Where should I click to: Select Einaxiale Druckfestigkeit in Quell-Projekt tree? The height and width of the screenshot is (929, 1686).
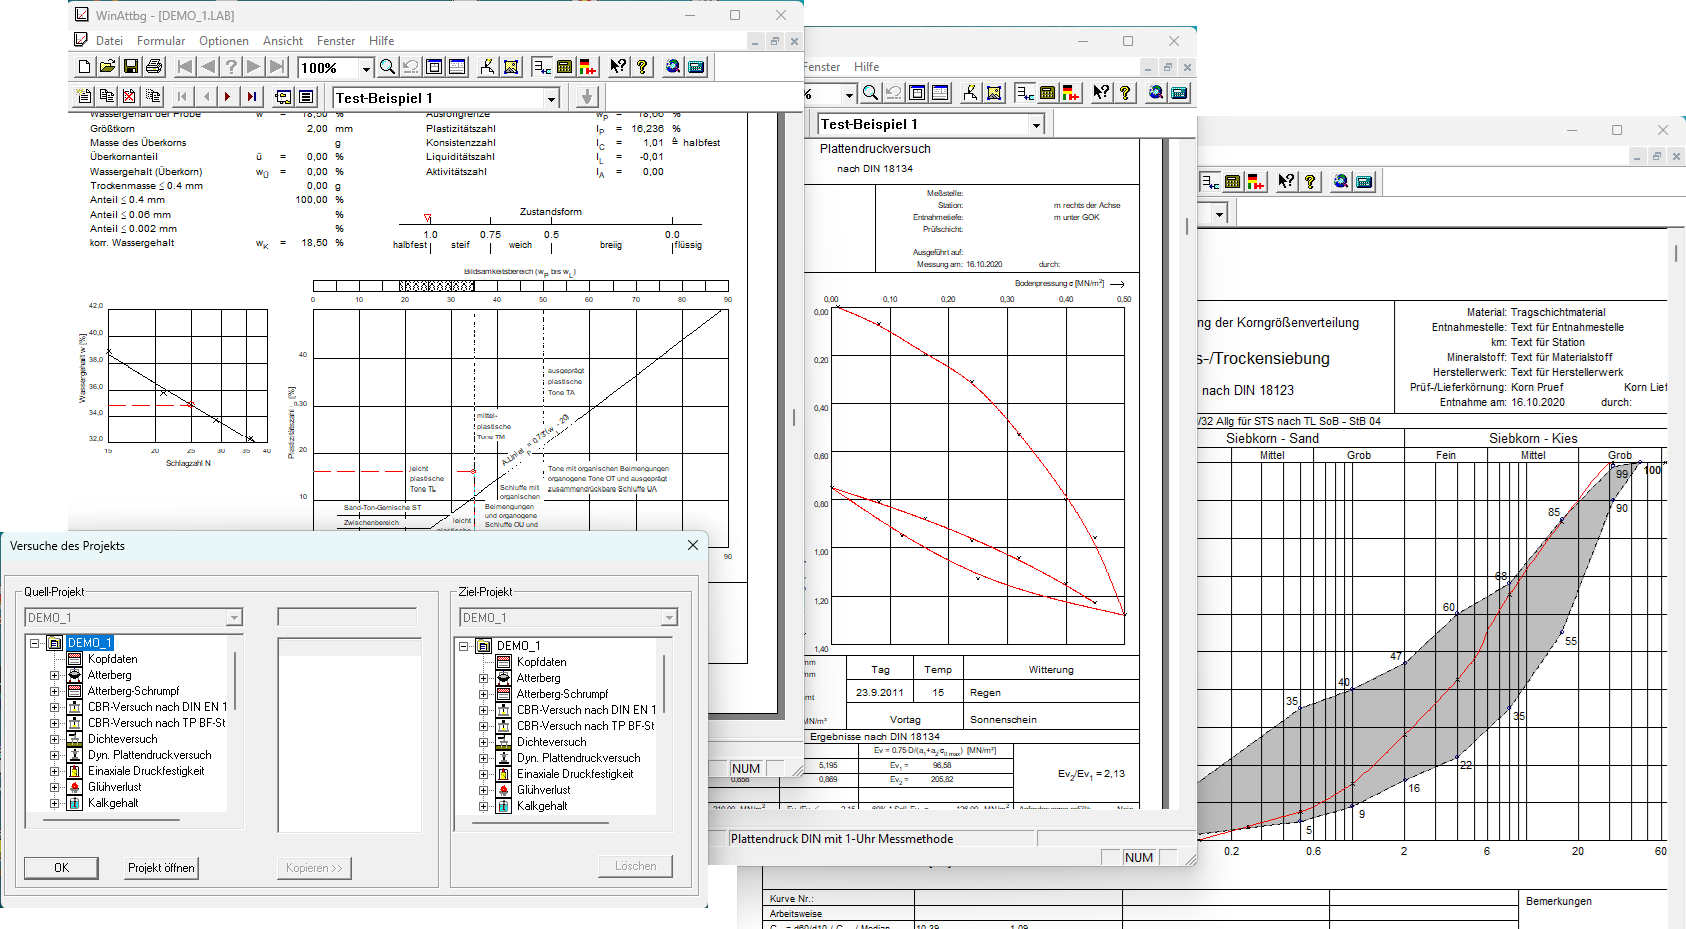(x=146, y=771)
